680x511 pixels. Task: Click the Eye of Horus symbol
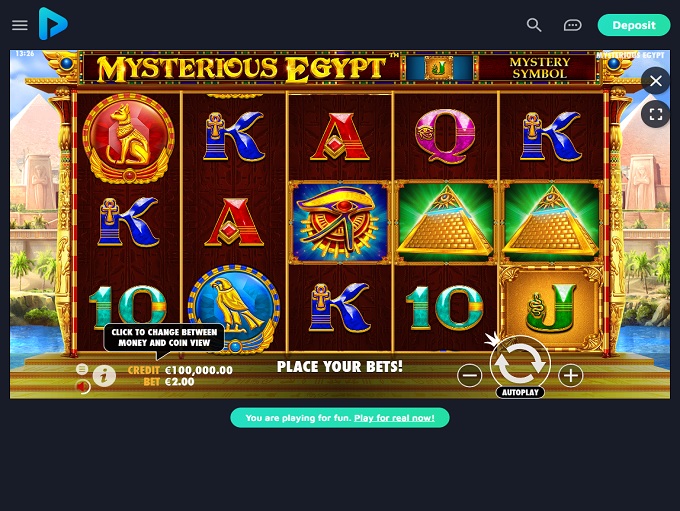[x=340, y=223]
